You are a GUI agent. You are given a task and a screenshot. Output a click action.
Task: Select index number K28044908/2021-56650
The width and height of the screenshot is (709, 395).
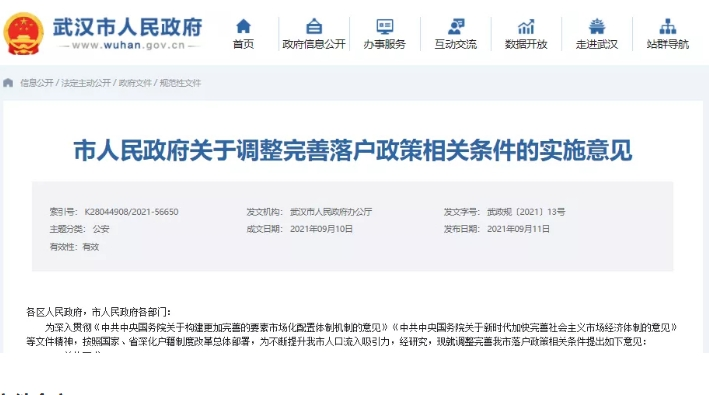[131, 212]
